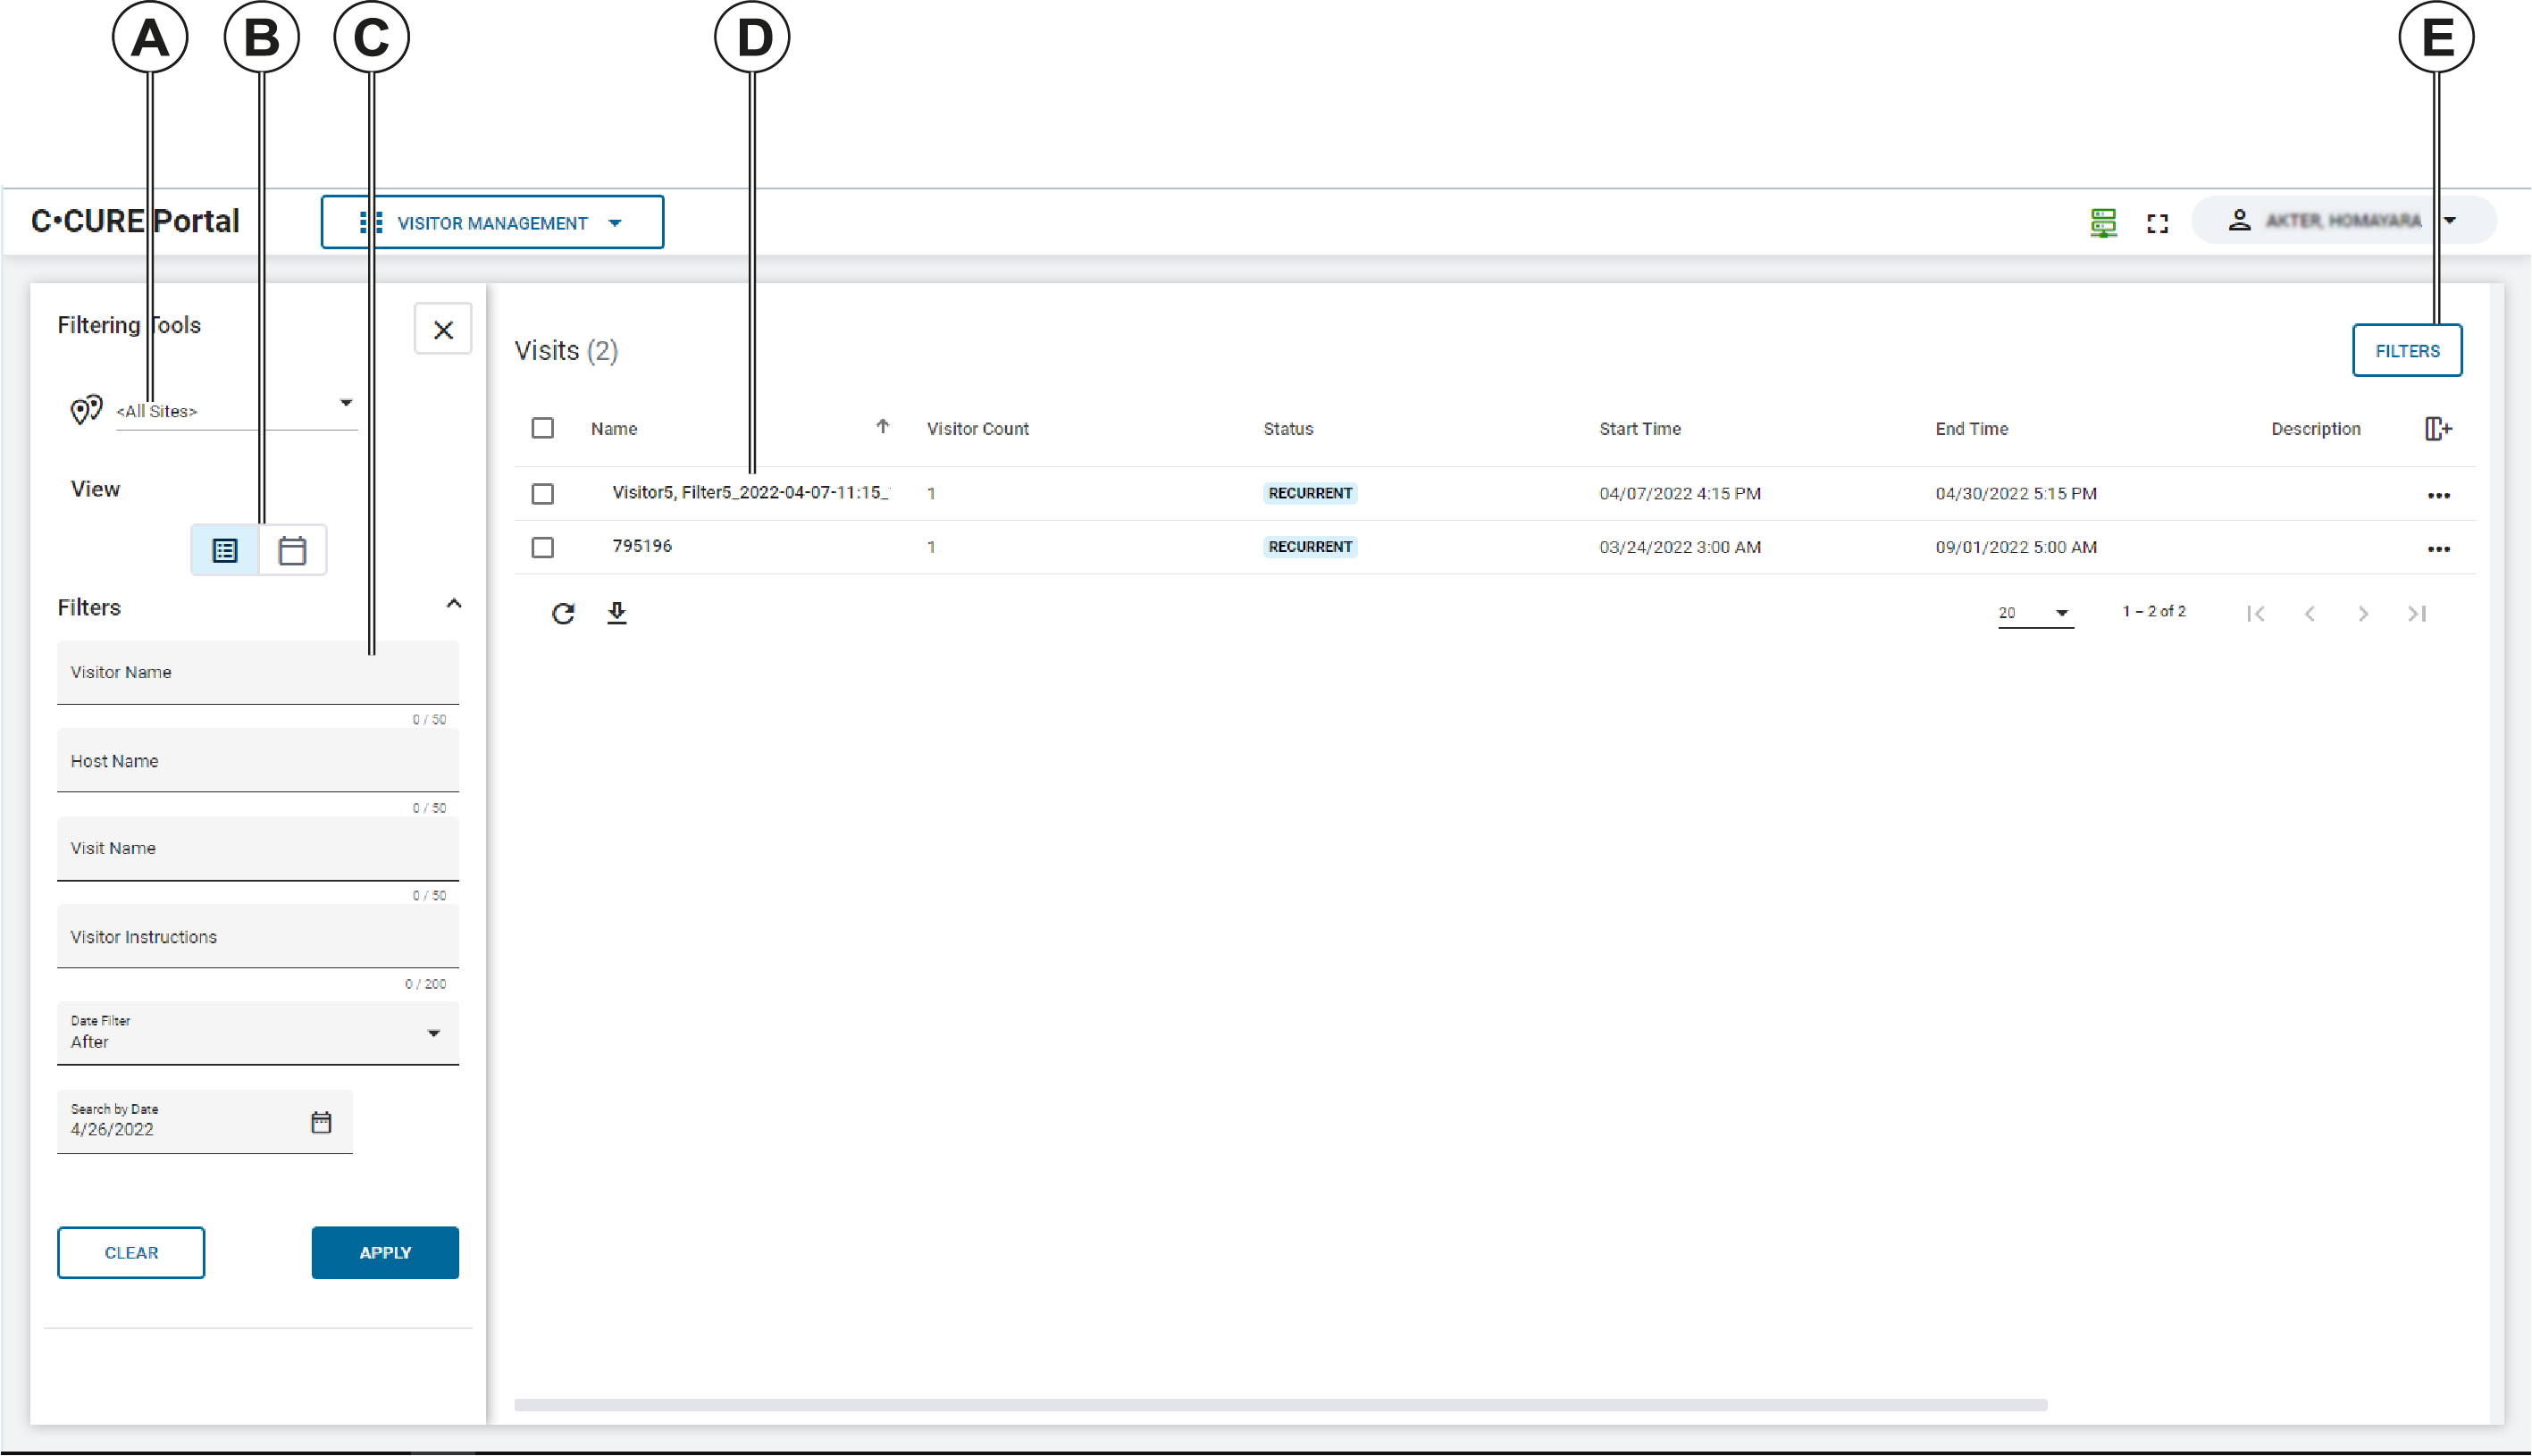Expand the Visitor Management dropdown menu
Viewport: 2532px width, 1456px height.
tap(621, 222)
